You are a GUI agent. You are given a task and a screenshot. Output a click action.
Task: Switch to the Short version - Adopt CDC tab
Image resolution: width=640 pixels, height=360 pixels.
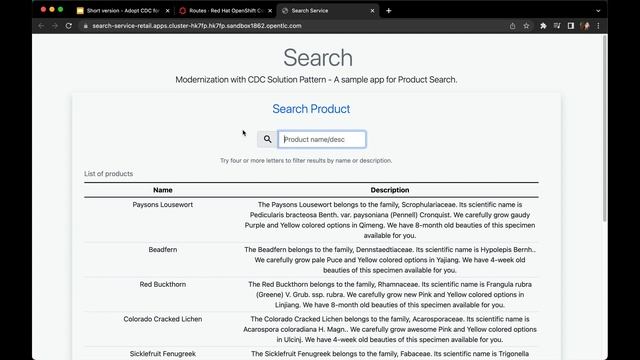pyautogui.click(x=122, y=11)
